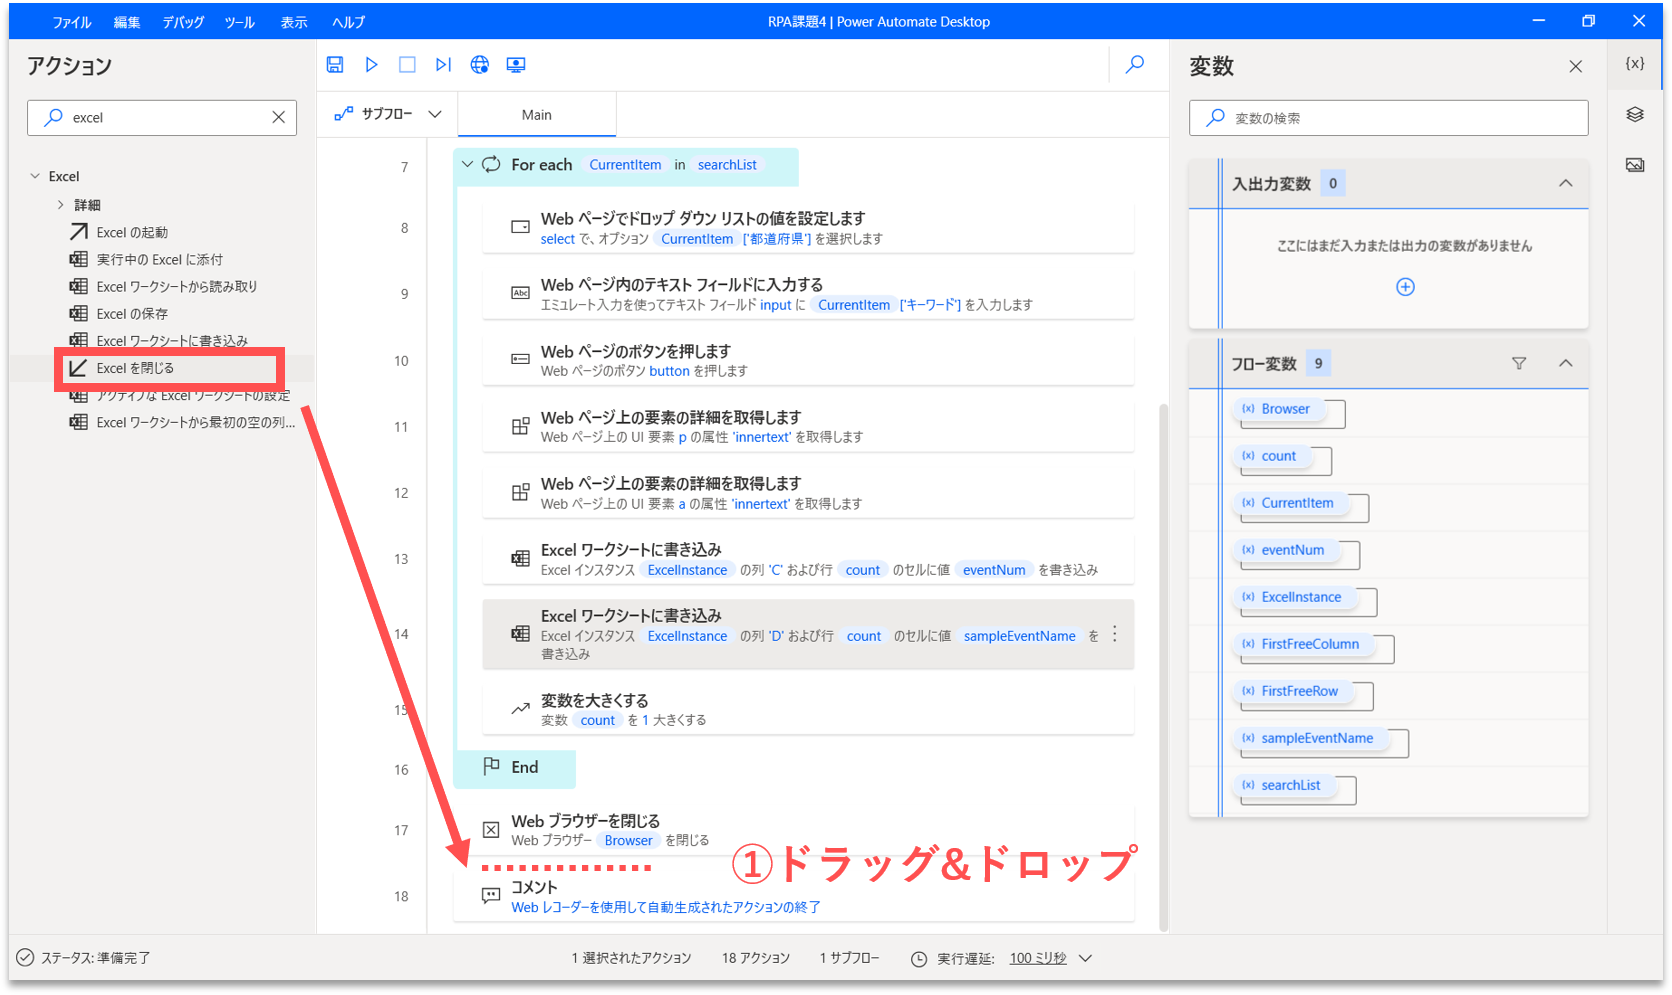The width and height of the screenshot is (1672, 995).
Task: Open the ファイル menu
Action: tap(72, 22)
